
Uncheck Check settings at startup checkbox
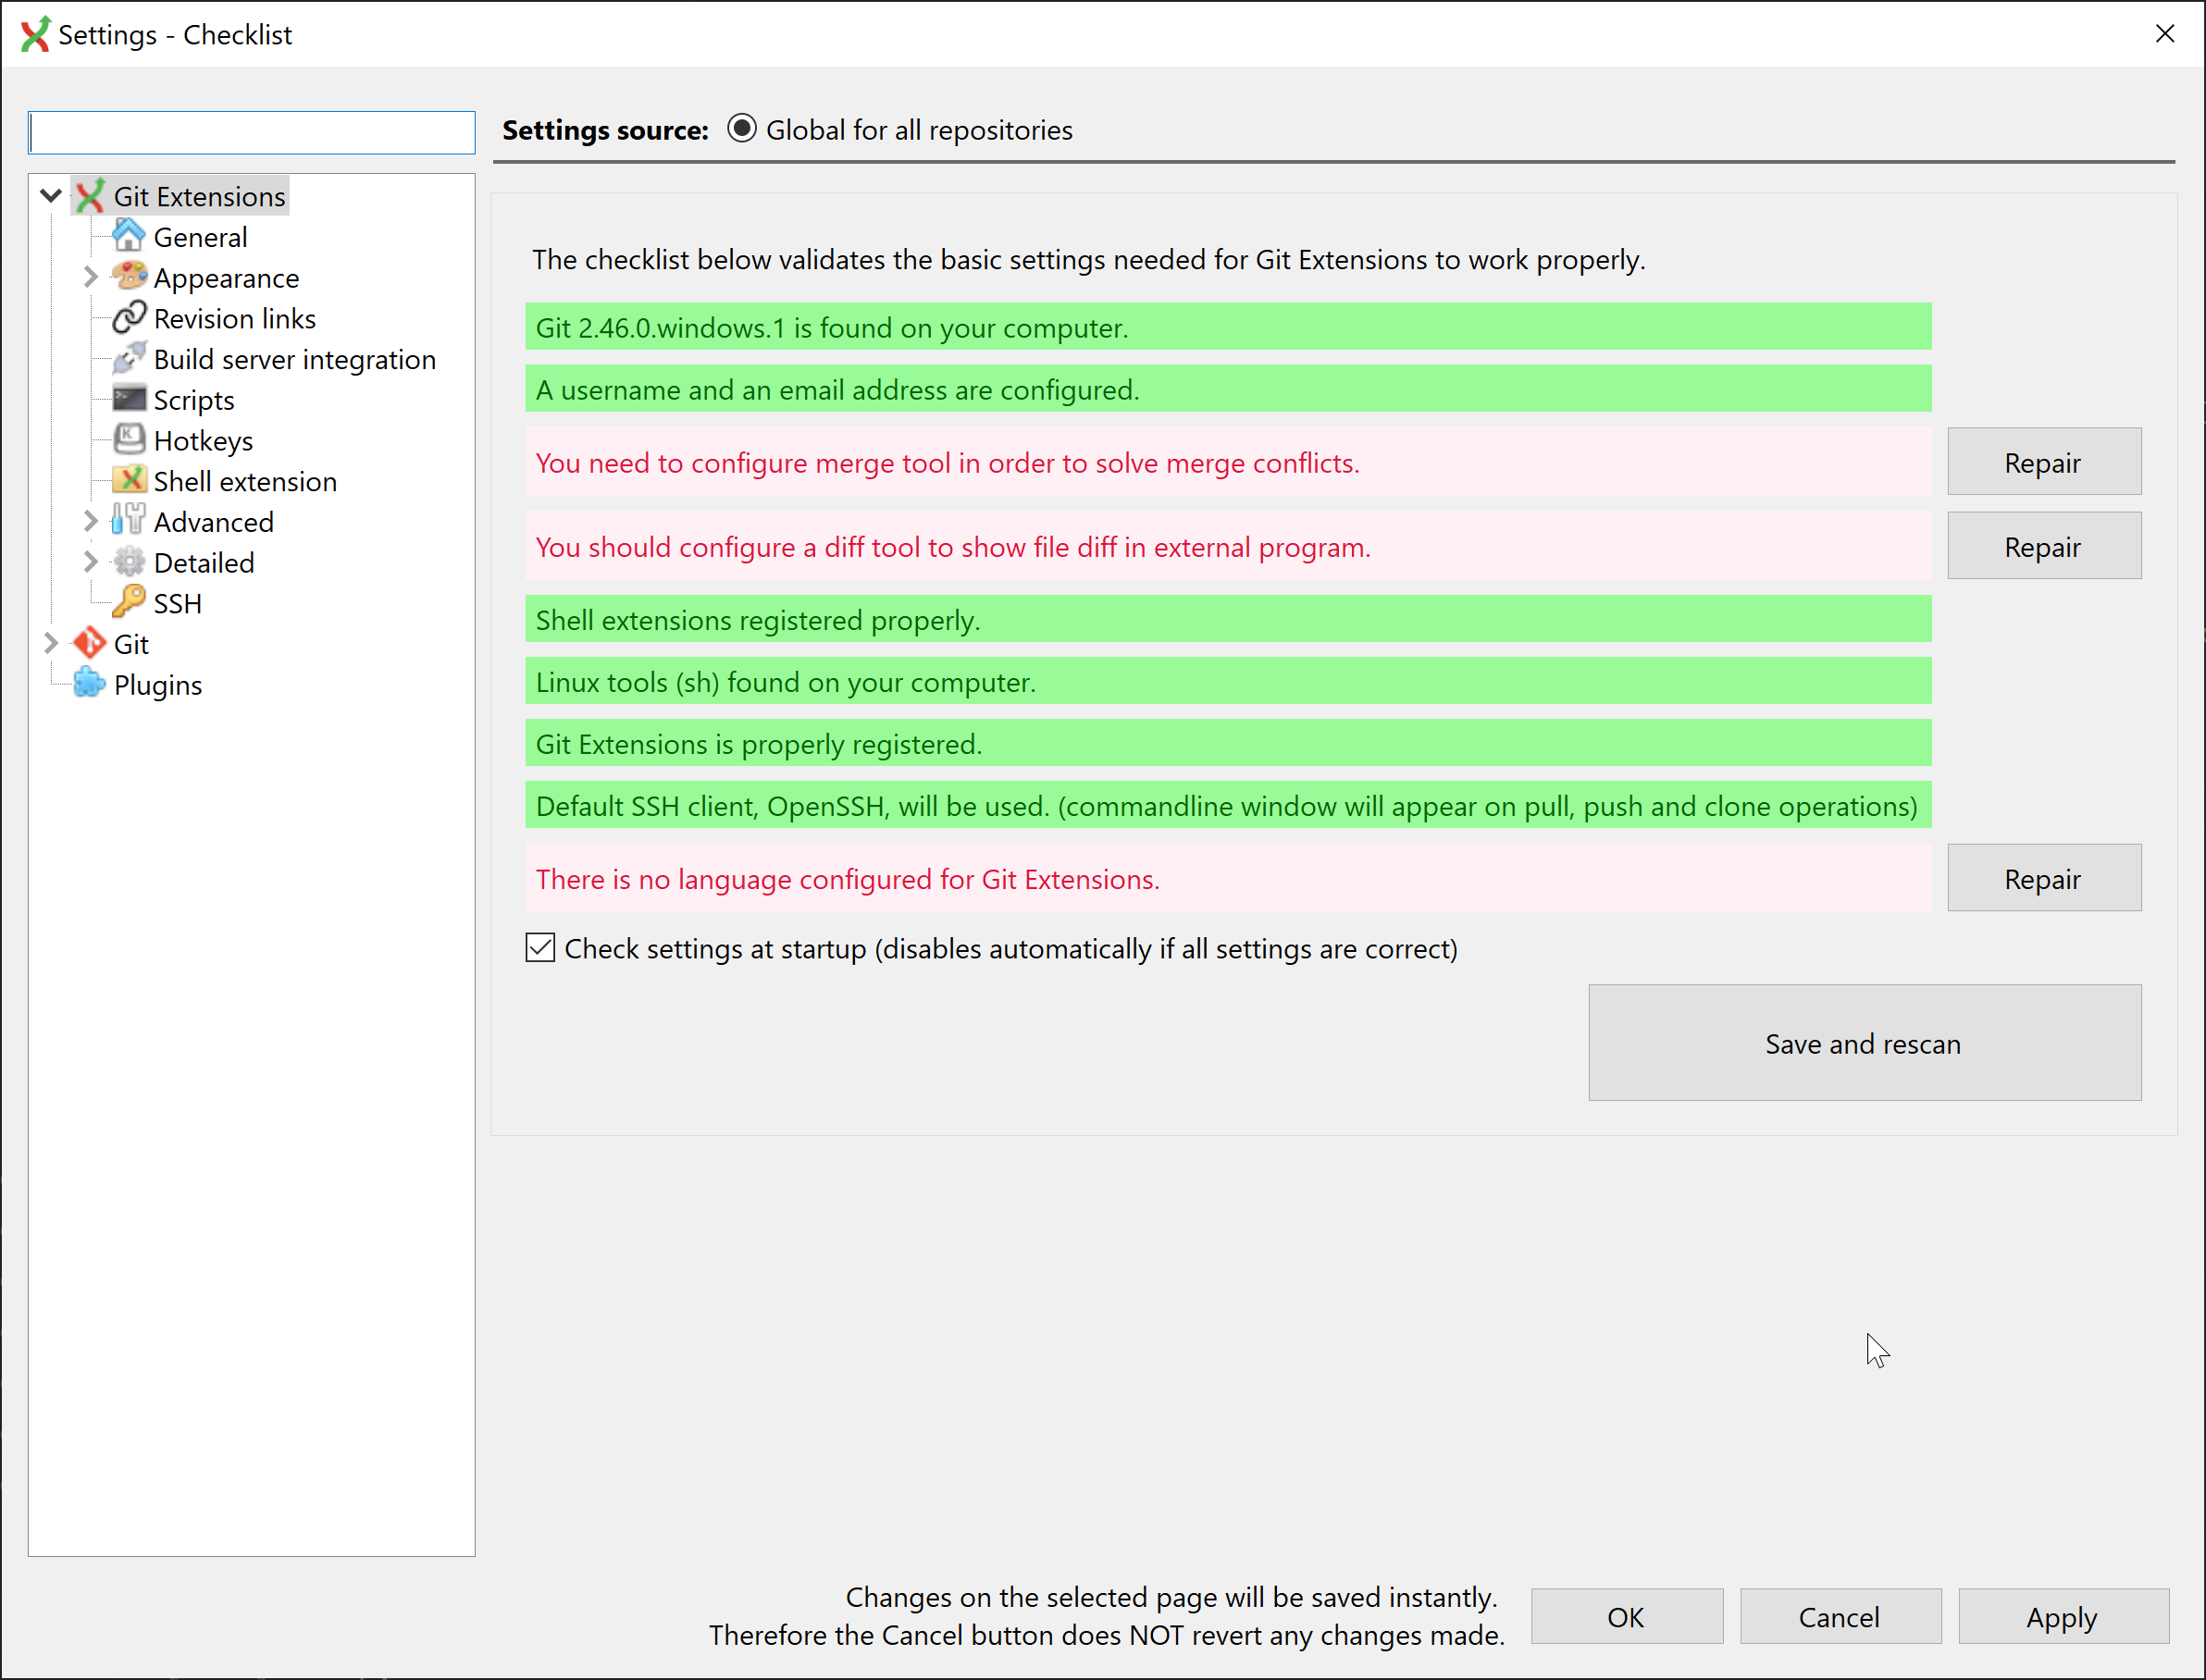point(540,948)
